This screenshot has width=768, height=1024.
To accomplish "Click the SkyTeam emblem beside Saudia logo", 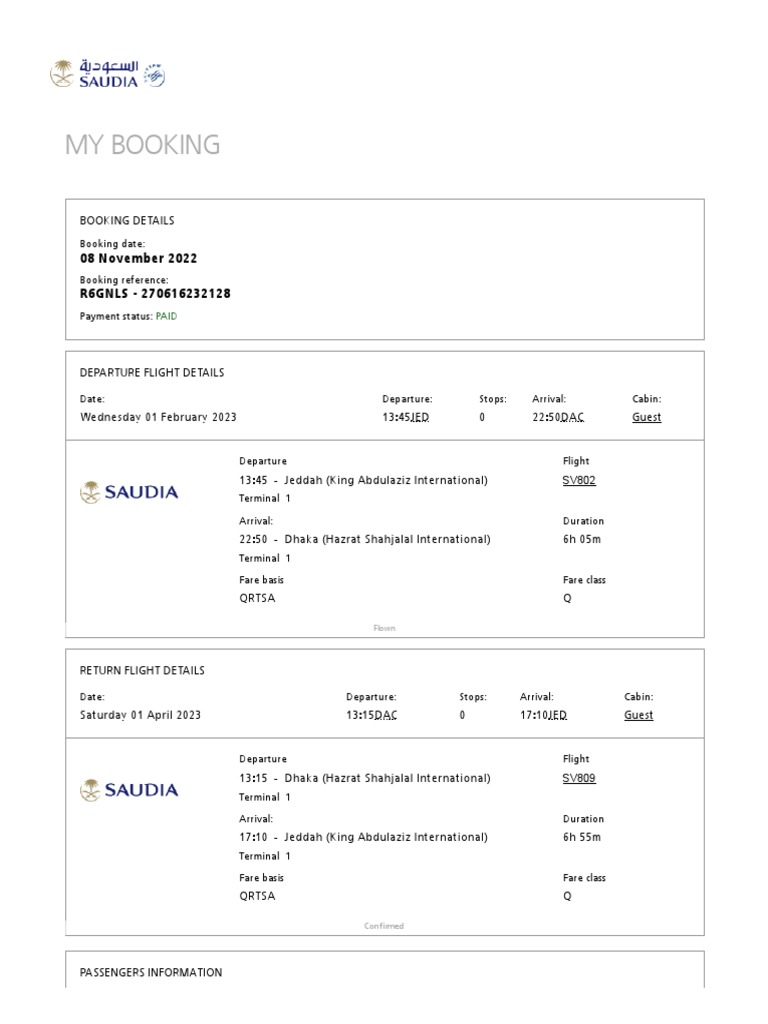I will [x=155, y=75].
